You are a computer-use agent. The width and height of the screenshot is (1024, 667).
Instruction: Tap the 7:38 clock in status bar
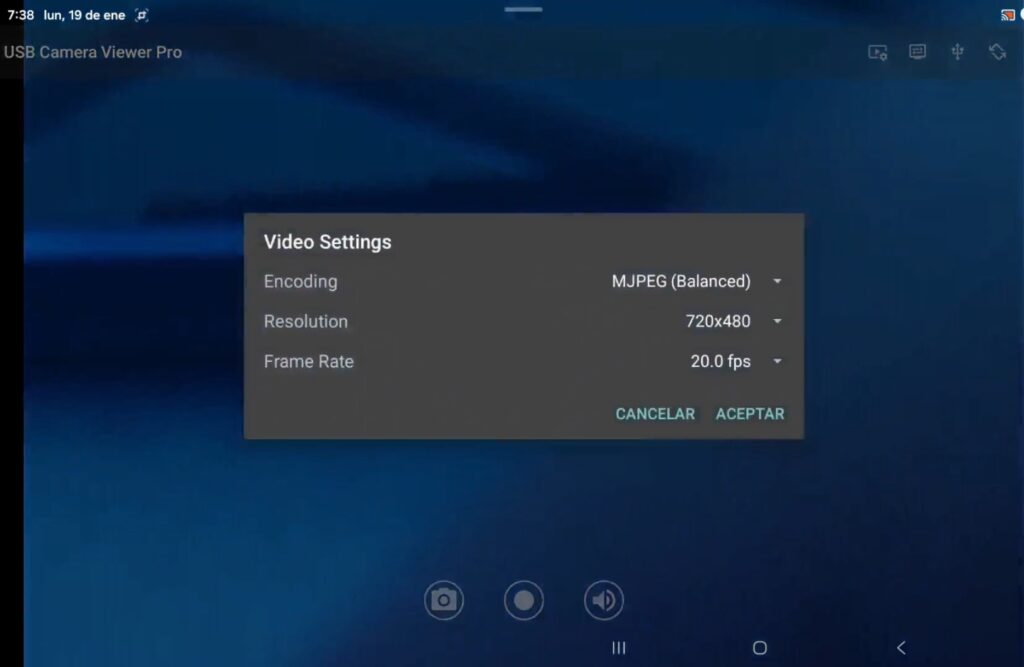point(20,16)
